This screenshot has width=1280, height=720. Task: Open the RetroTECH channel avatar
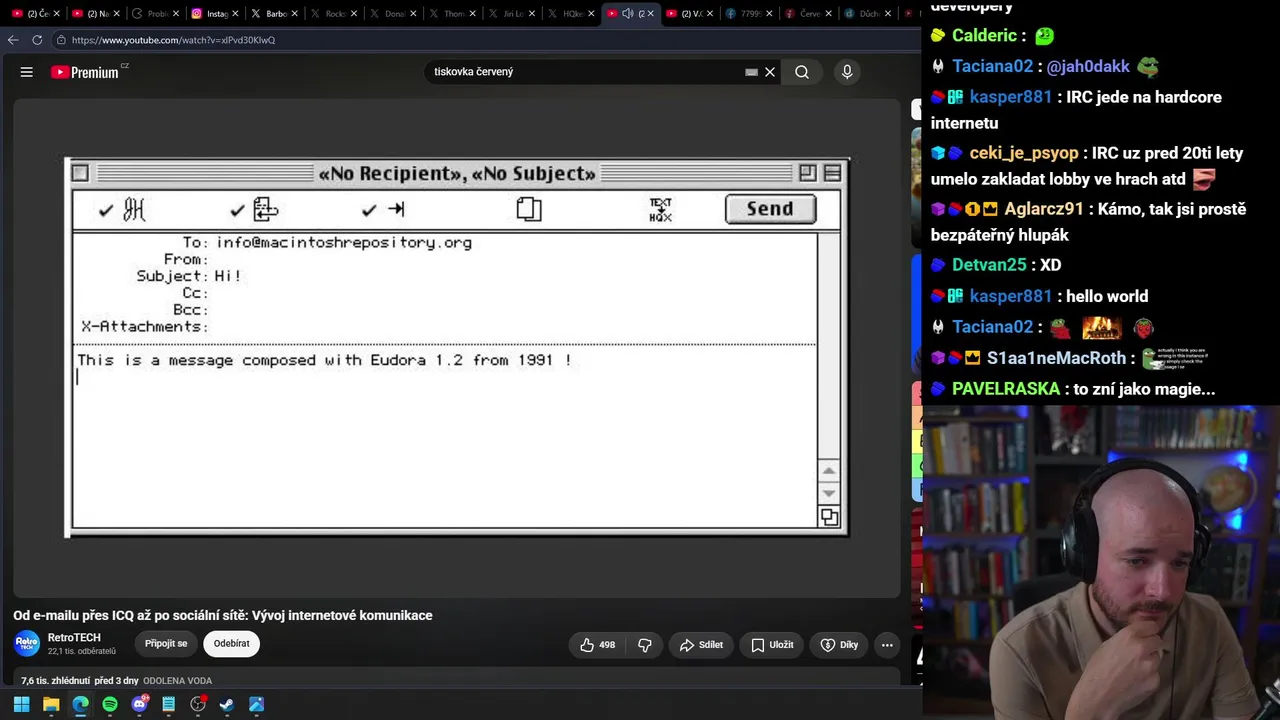pyautogui.click(x=27, y=643)
